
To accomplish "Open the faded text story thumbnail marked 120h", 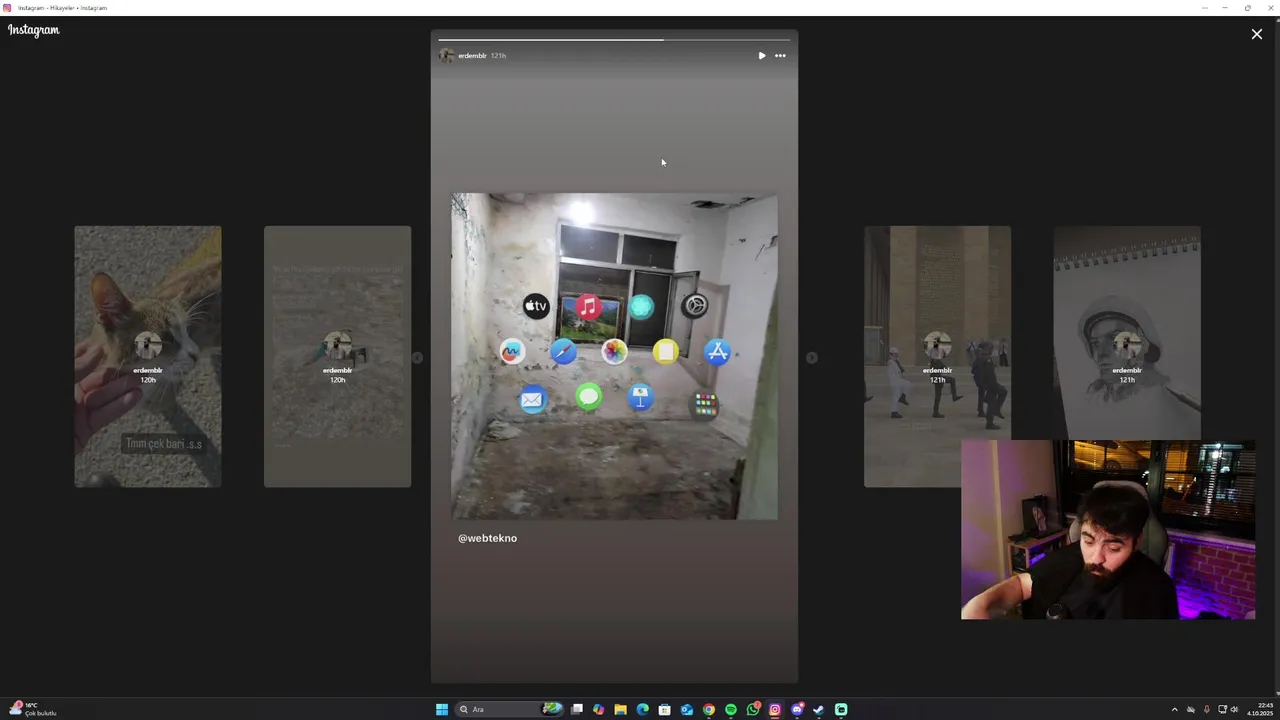I will 337,356.
